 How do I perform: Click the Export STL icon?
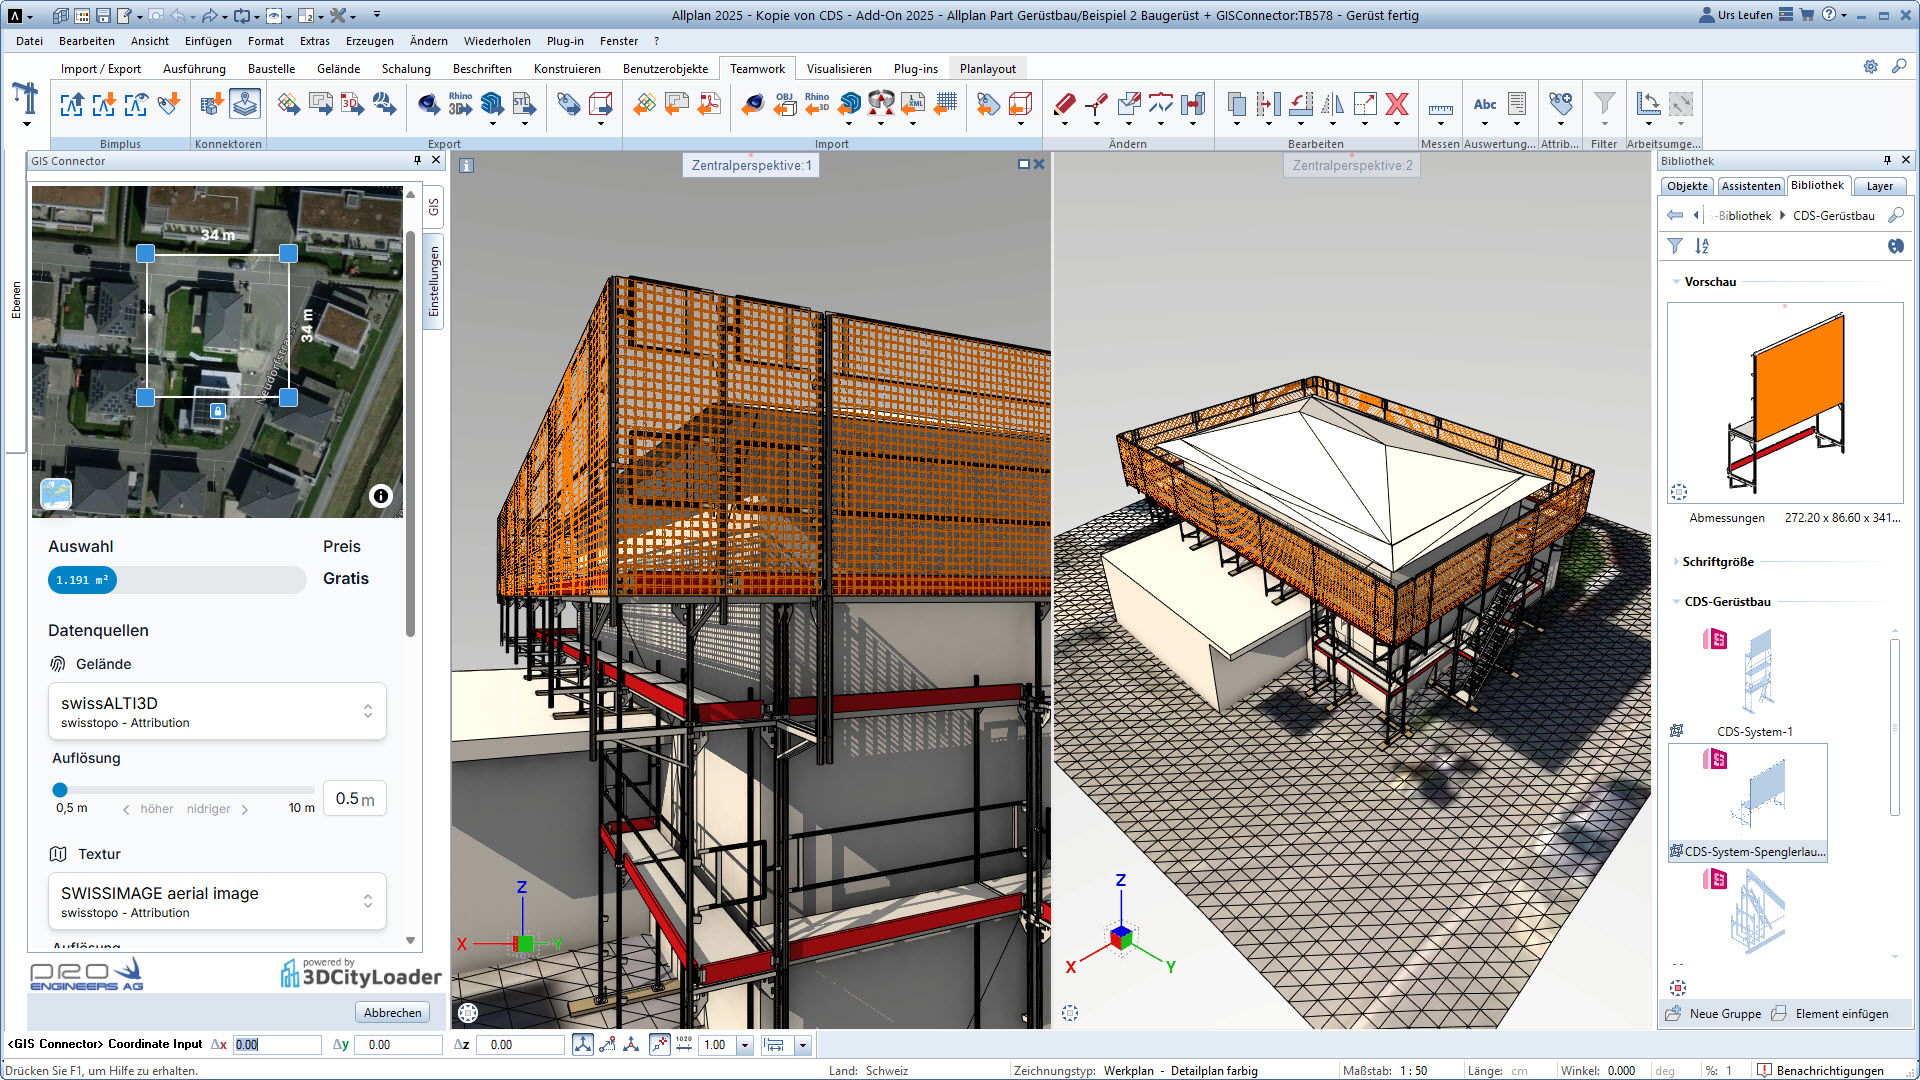point(524,103)
